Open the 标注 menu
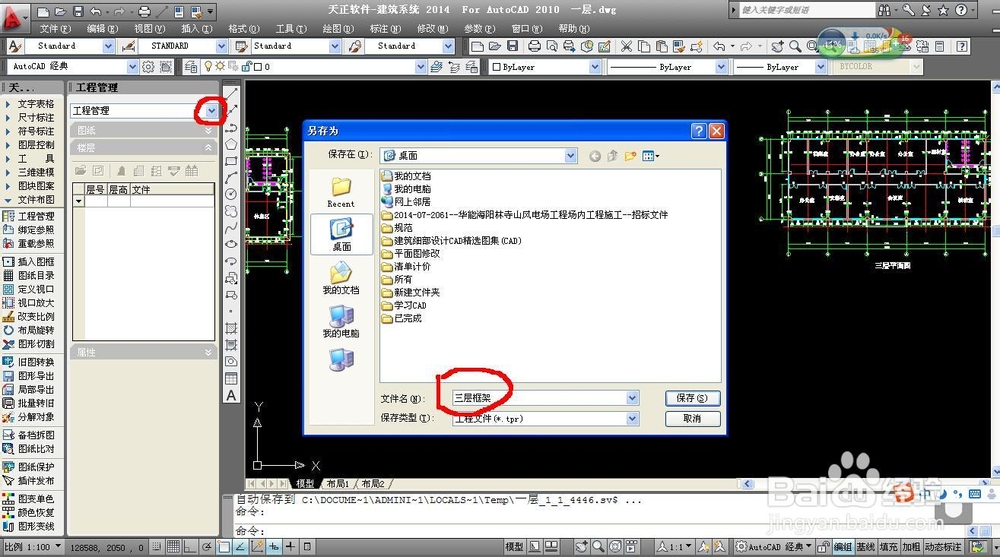 click(x=385, y=29)
